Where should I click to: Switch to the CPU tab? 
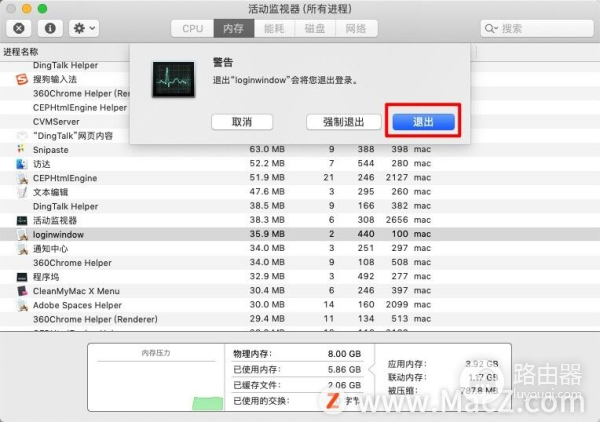(192, 29)
